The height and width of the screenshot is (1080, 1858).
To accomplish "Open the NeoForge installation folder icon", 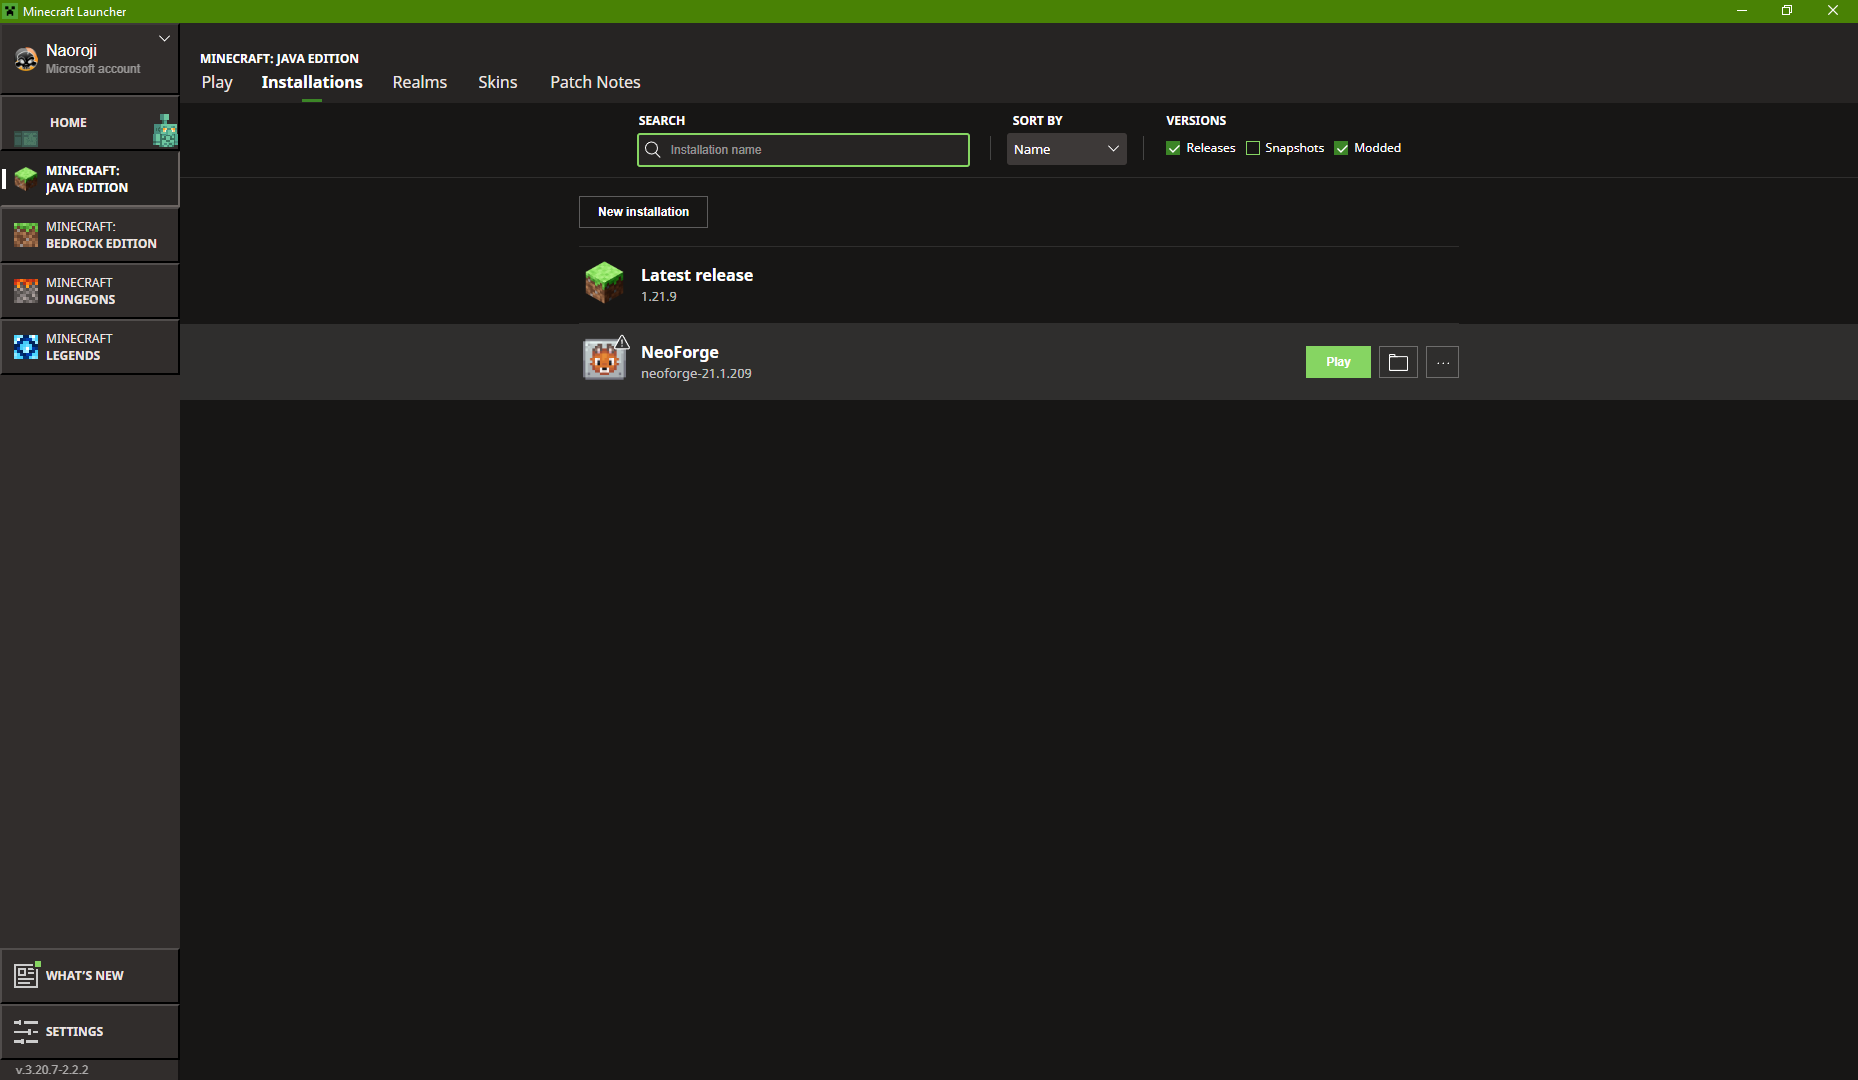I will [1398, 362].
